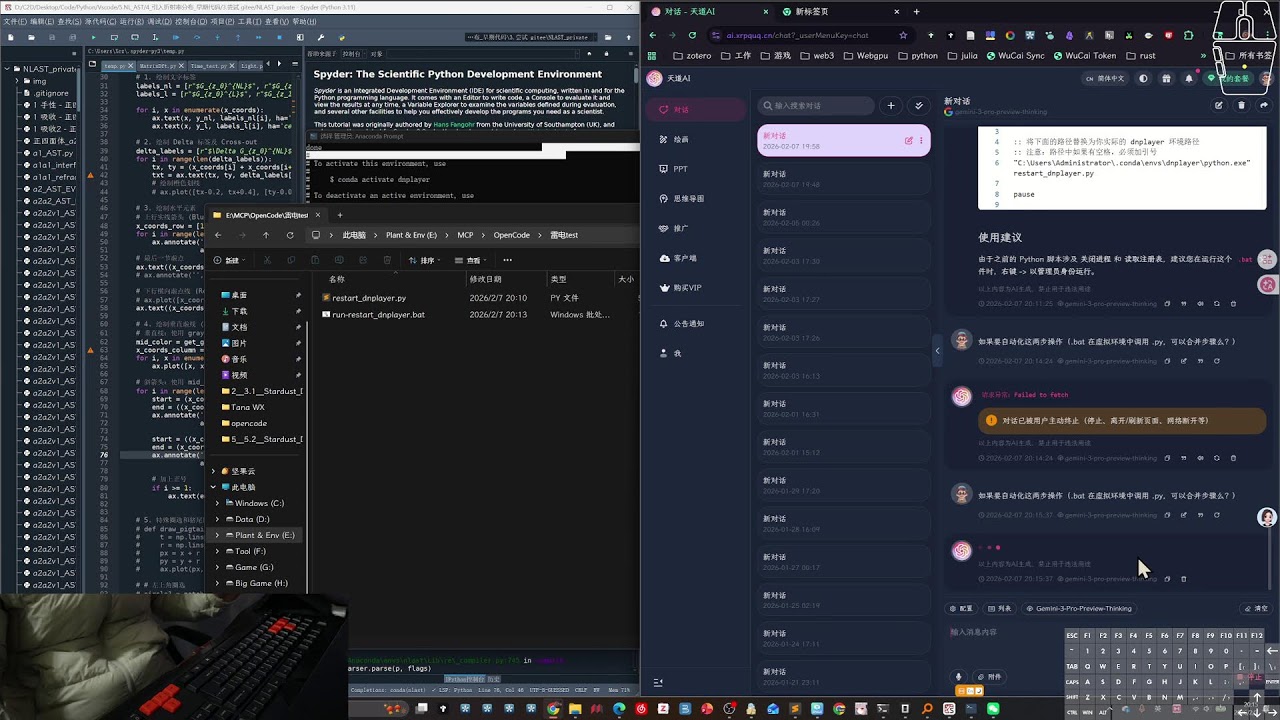Select the 对话 chat item in TiandaoAI sidebar

click(x=695, y=109)
